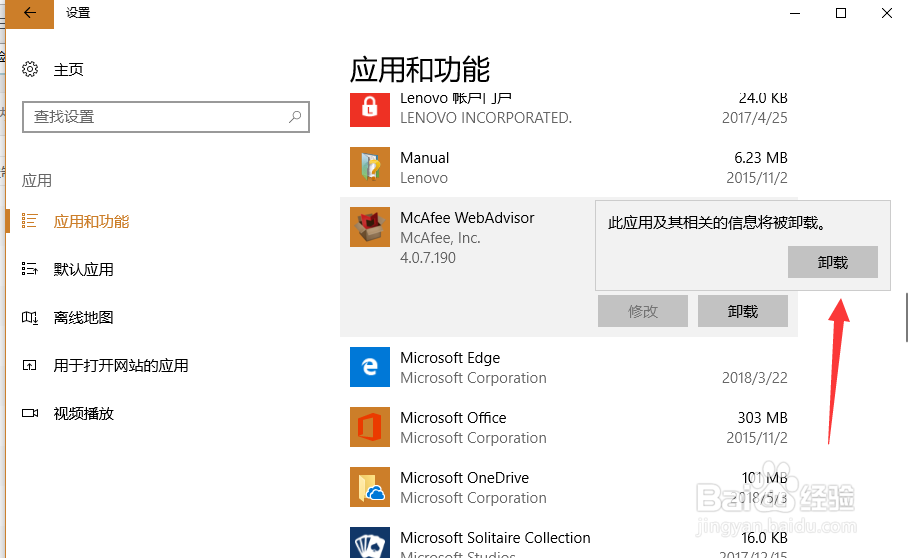
Task: Click the 2017/4/25 date
Action: (x=755, y=118)
